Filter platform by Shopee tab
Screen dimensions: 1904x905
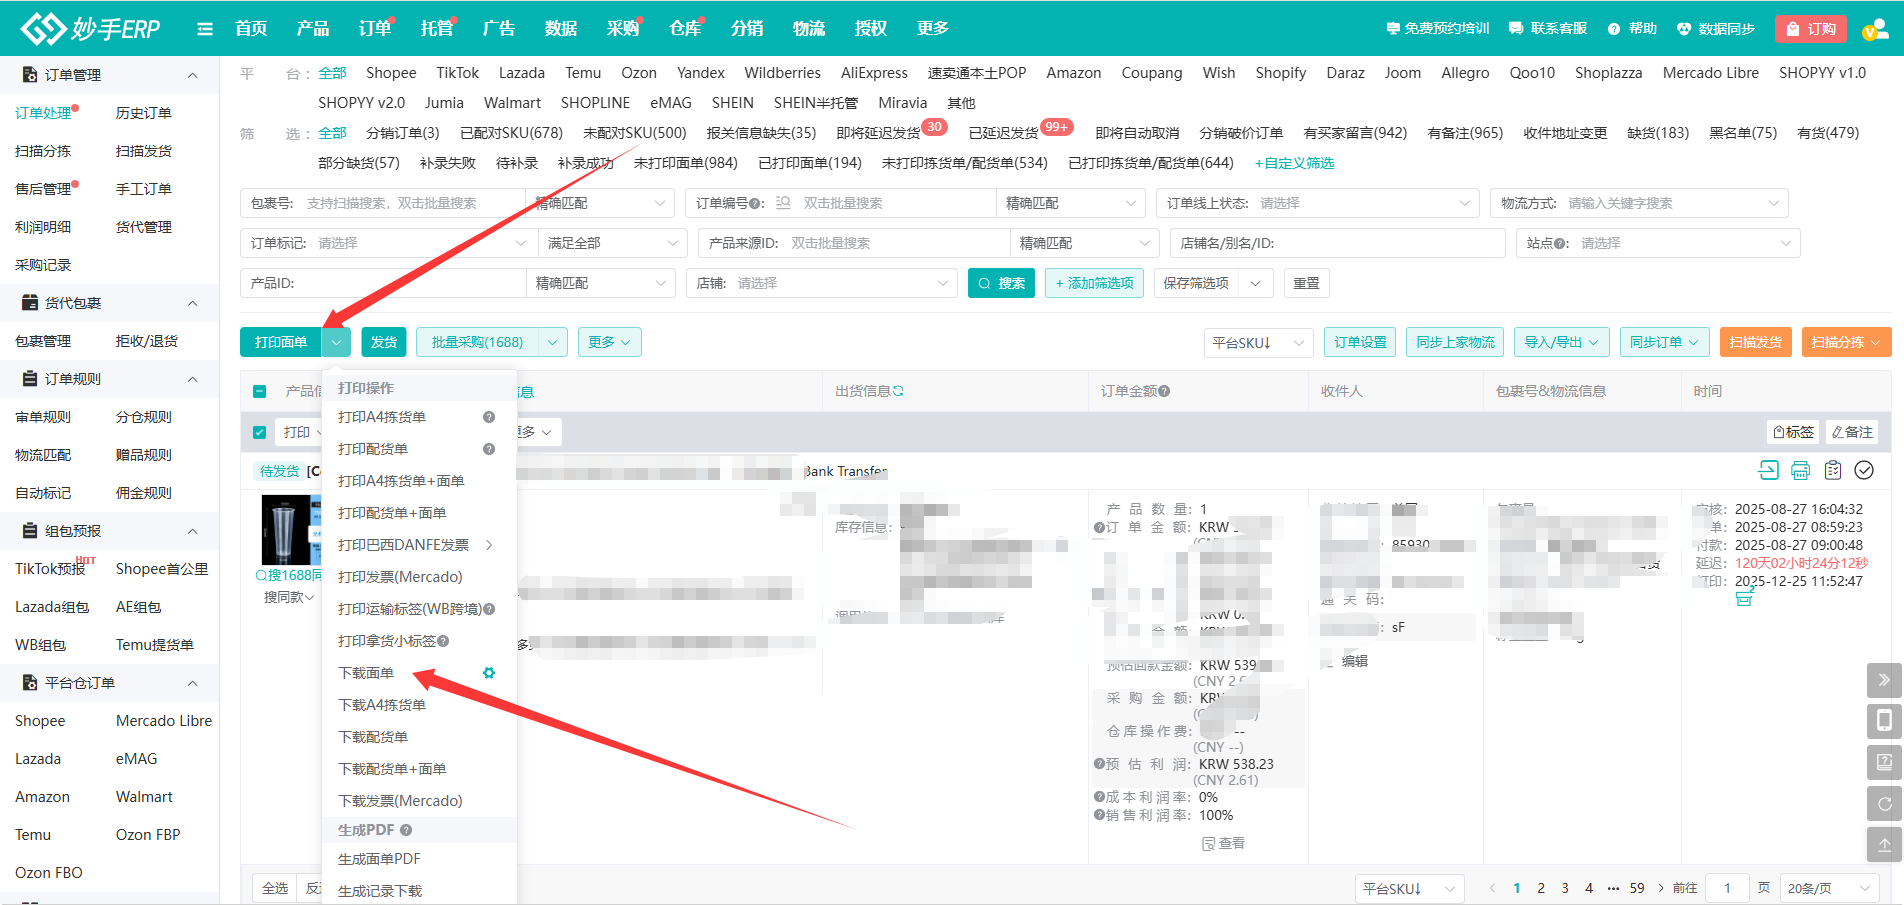(x=391, y=73)
